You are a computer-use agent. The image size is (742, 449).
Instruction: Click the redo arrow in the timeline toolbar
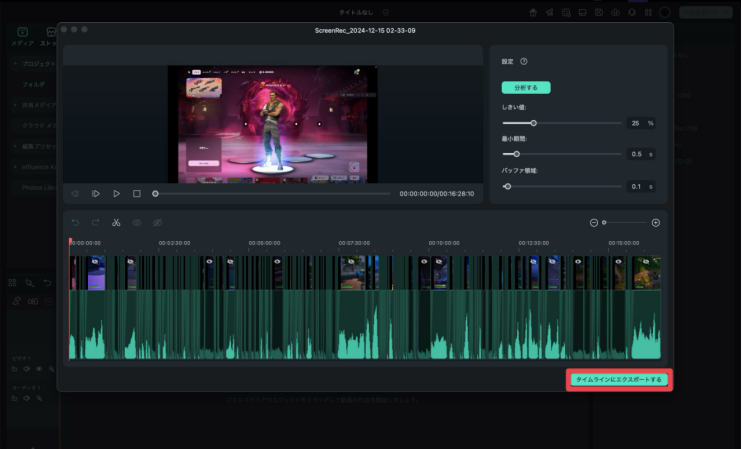(95, 222)
